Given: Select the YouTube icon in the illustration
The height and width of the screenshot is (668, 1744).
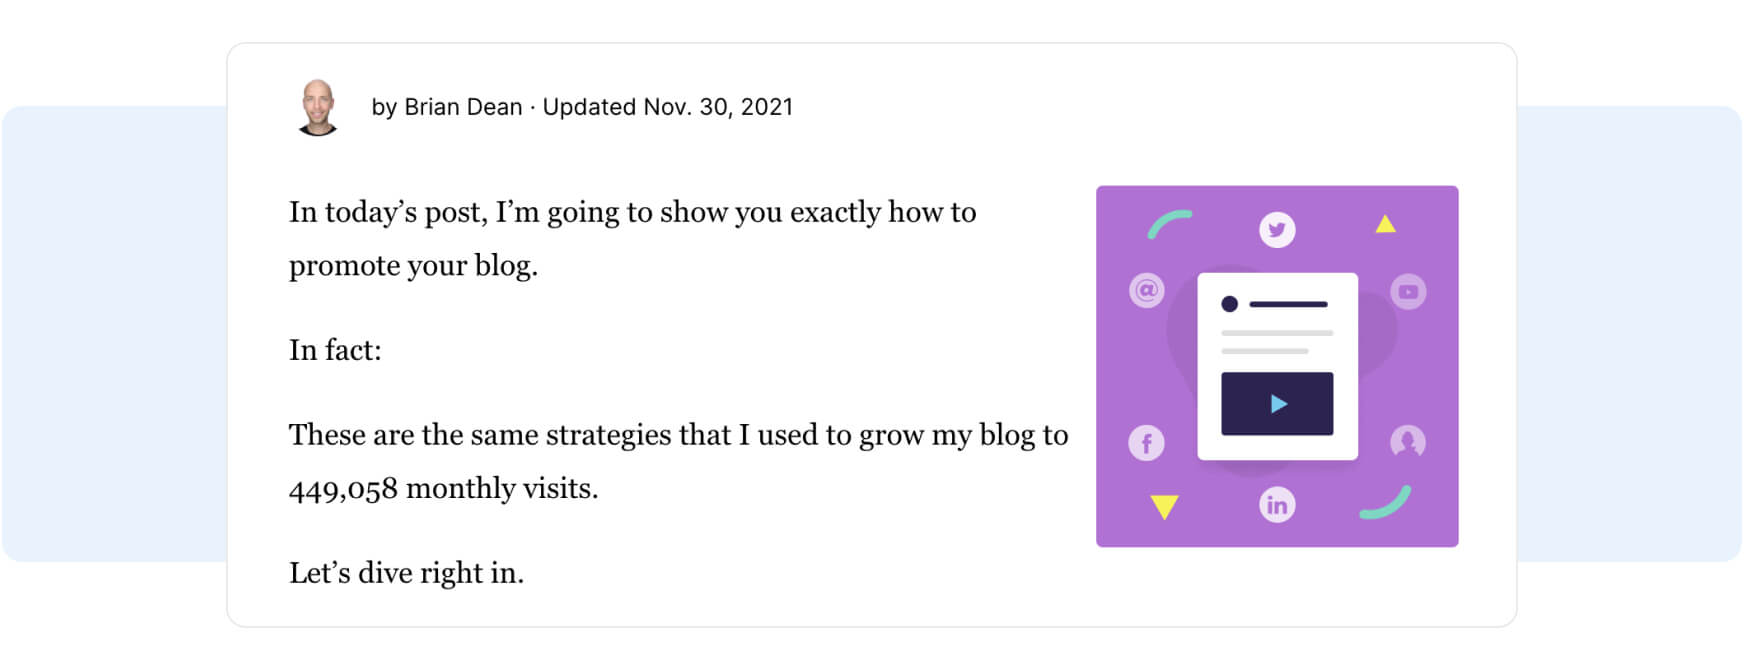Looking at the screenshot, I should tap(1408, 292).
